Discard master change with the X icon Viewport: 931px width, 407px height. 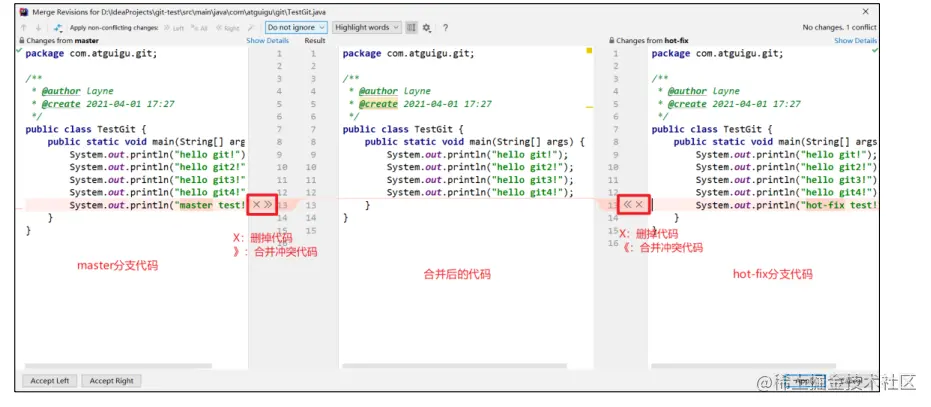[x=256, y=204]
